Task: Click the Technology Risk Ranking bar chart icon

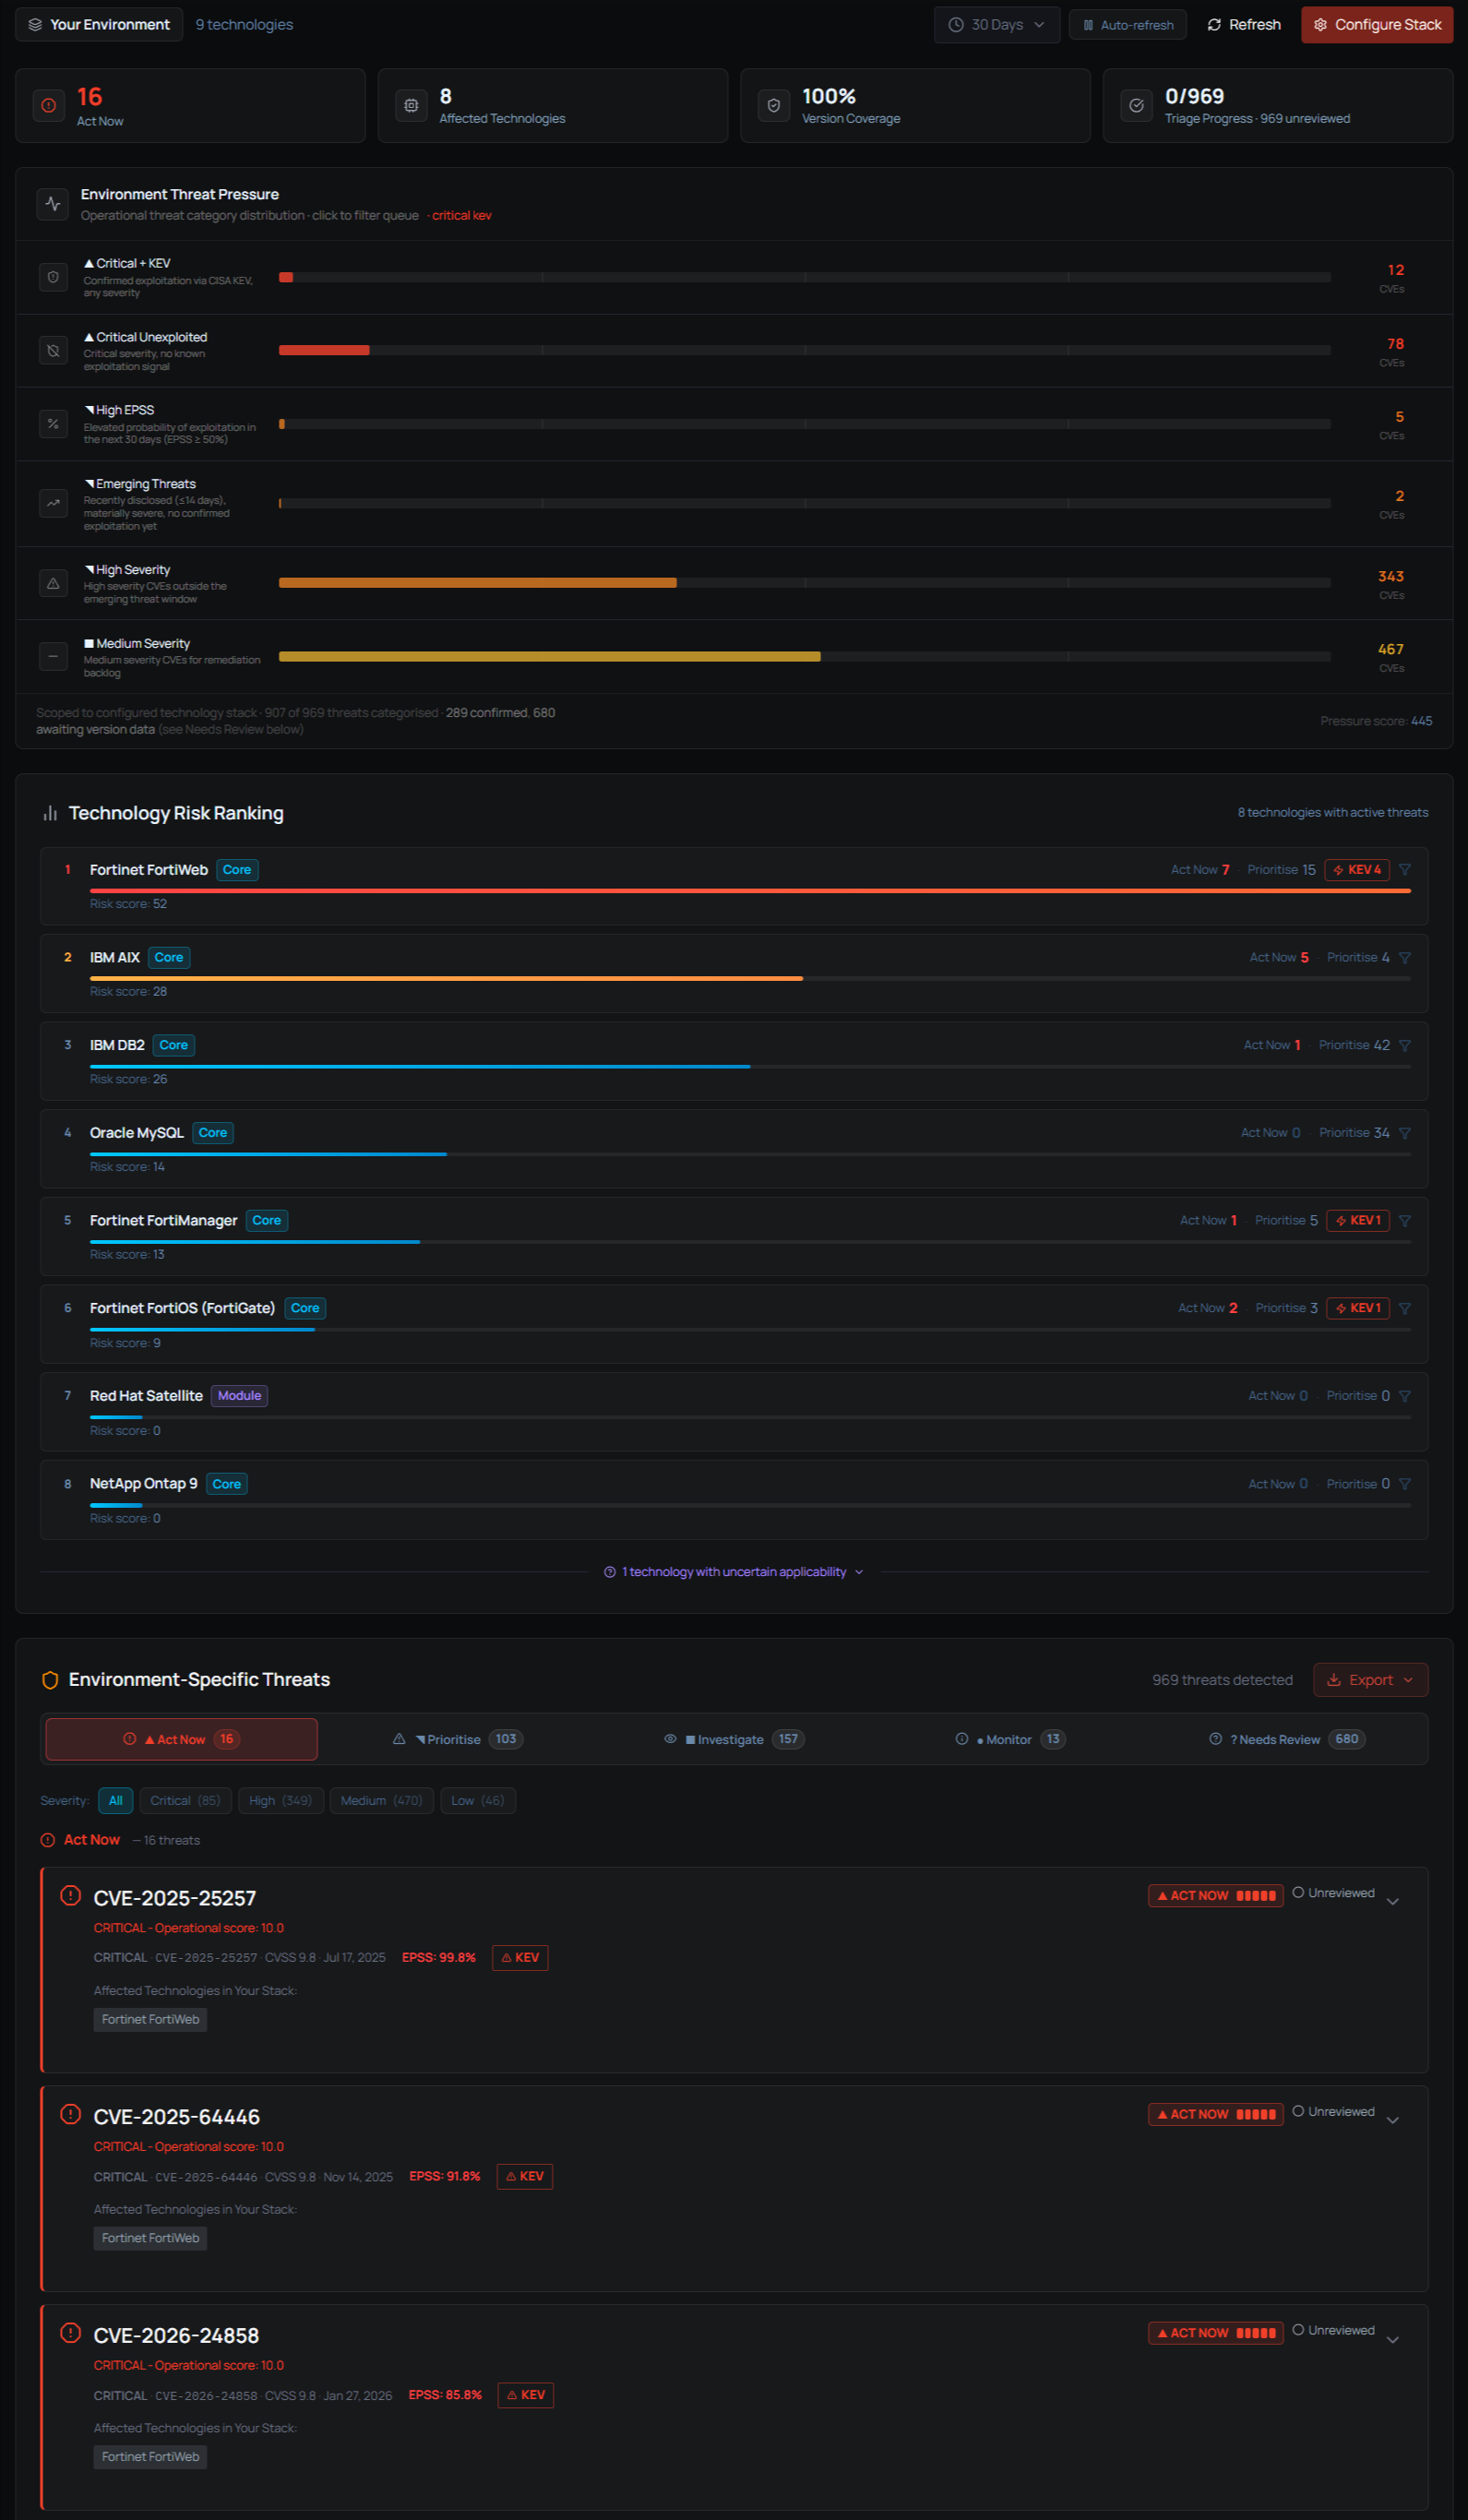Action: (x=49, y=814)
